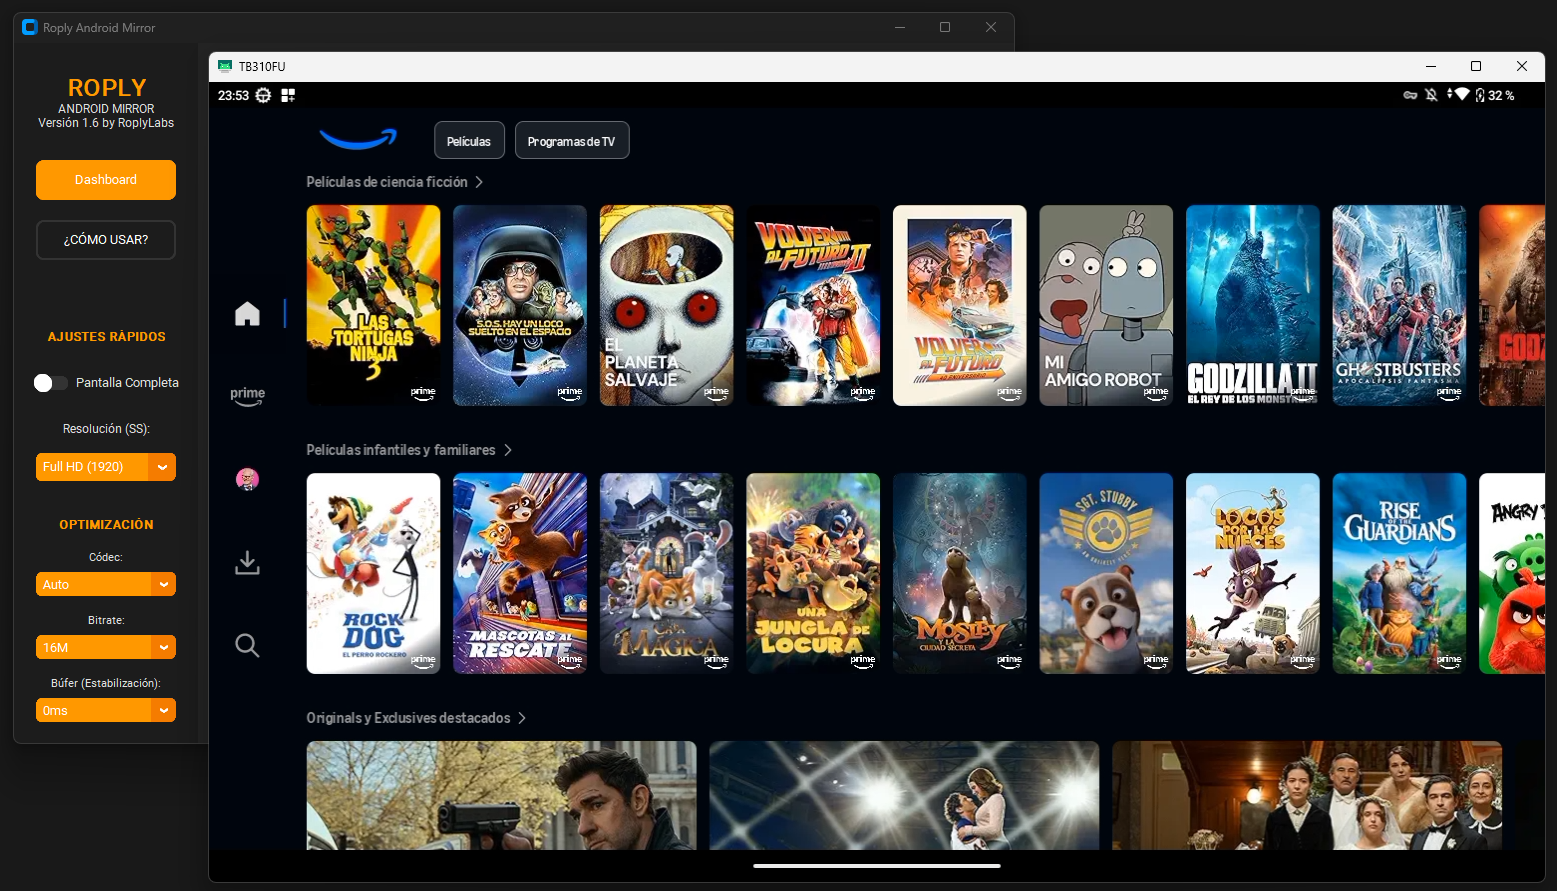The image size is (1557, 891).
Task: Click the TB310FU window icon
Action: 225,66
